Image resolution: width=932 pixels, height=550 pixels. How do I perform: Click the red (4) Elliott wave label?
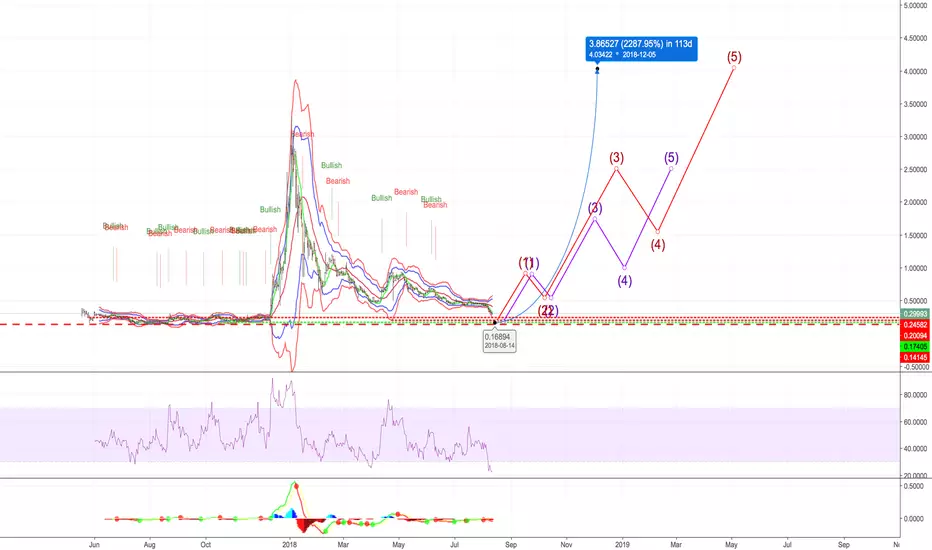[x=657, y=244]
